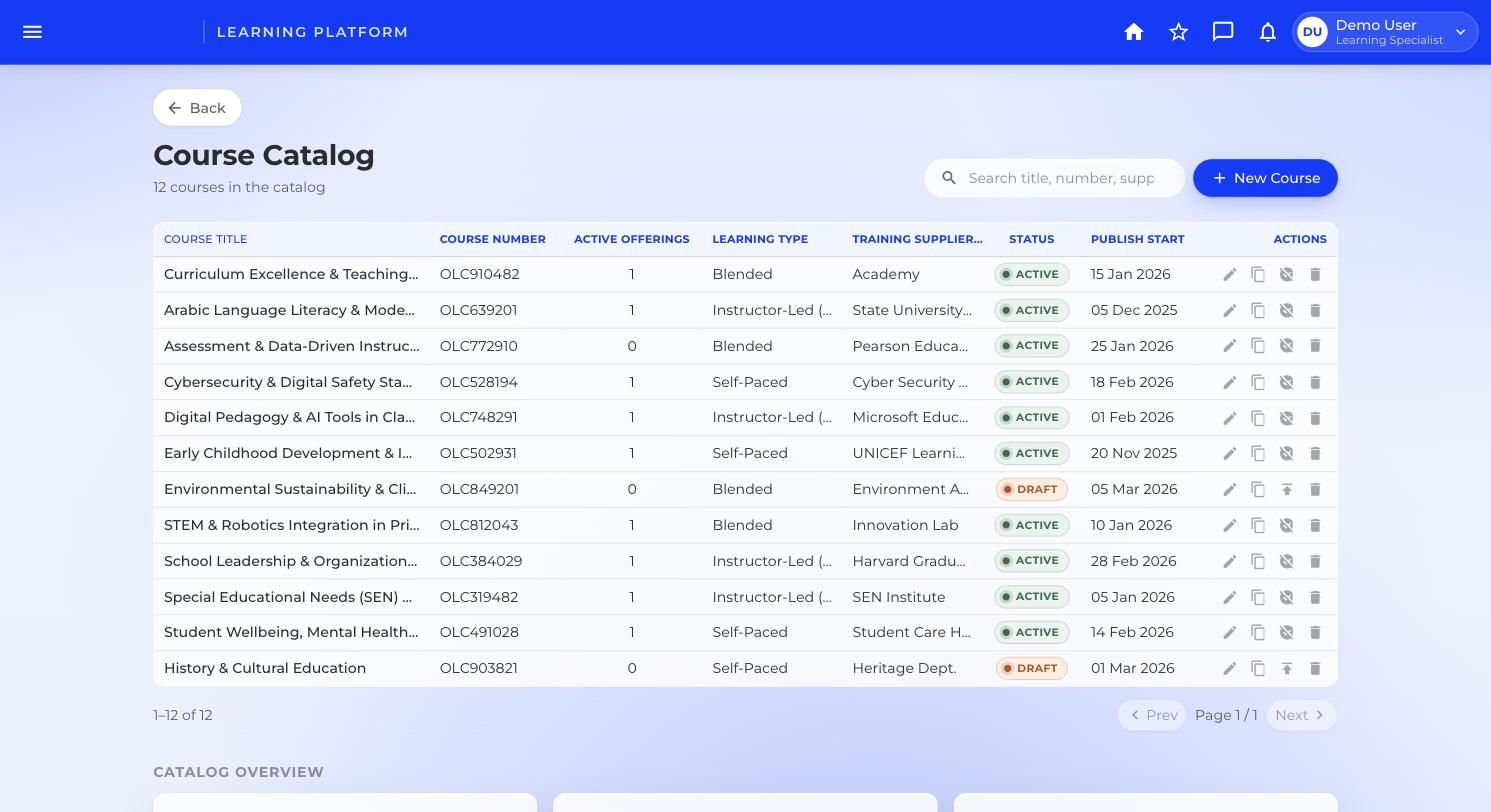
Task: Publish the History & Cultural Education draft
Action: (1287, 668)
